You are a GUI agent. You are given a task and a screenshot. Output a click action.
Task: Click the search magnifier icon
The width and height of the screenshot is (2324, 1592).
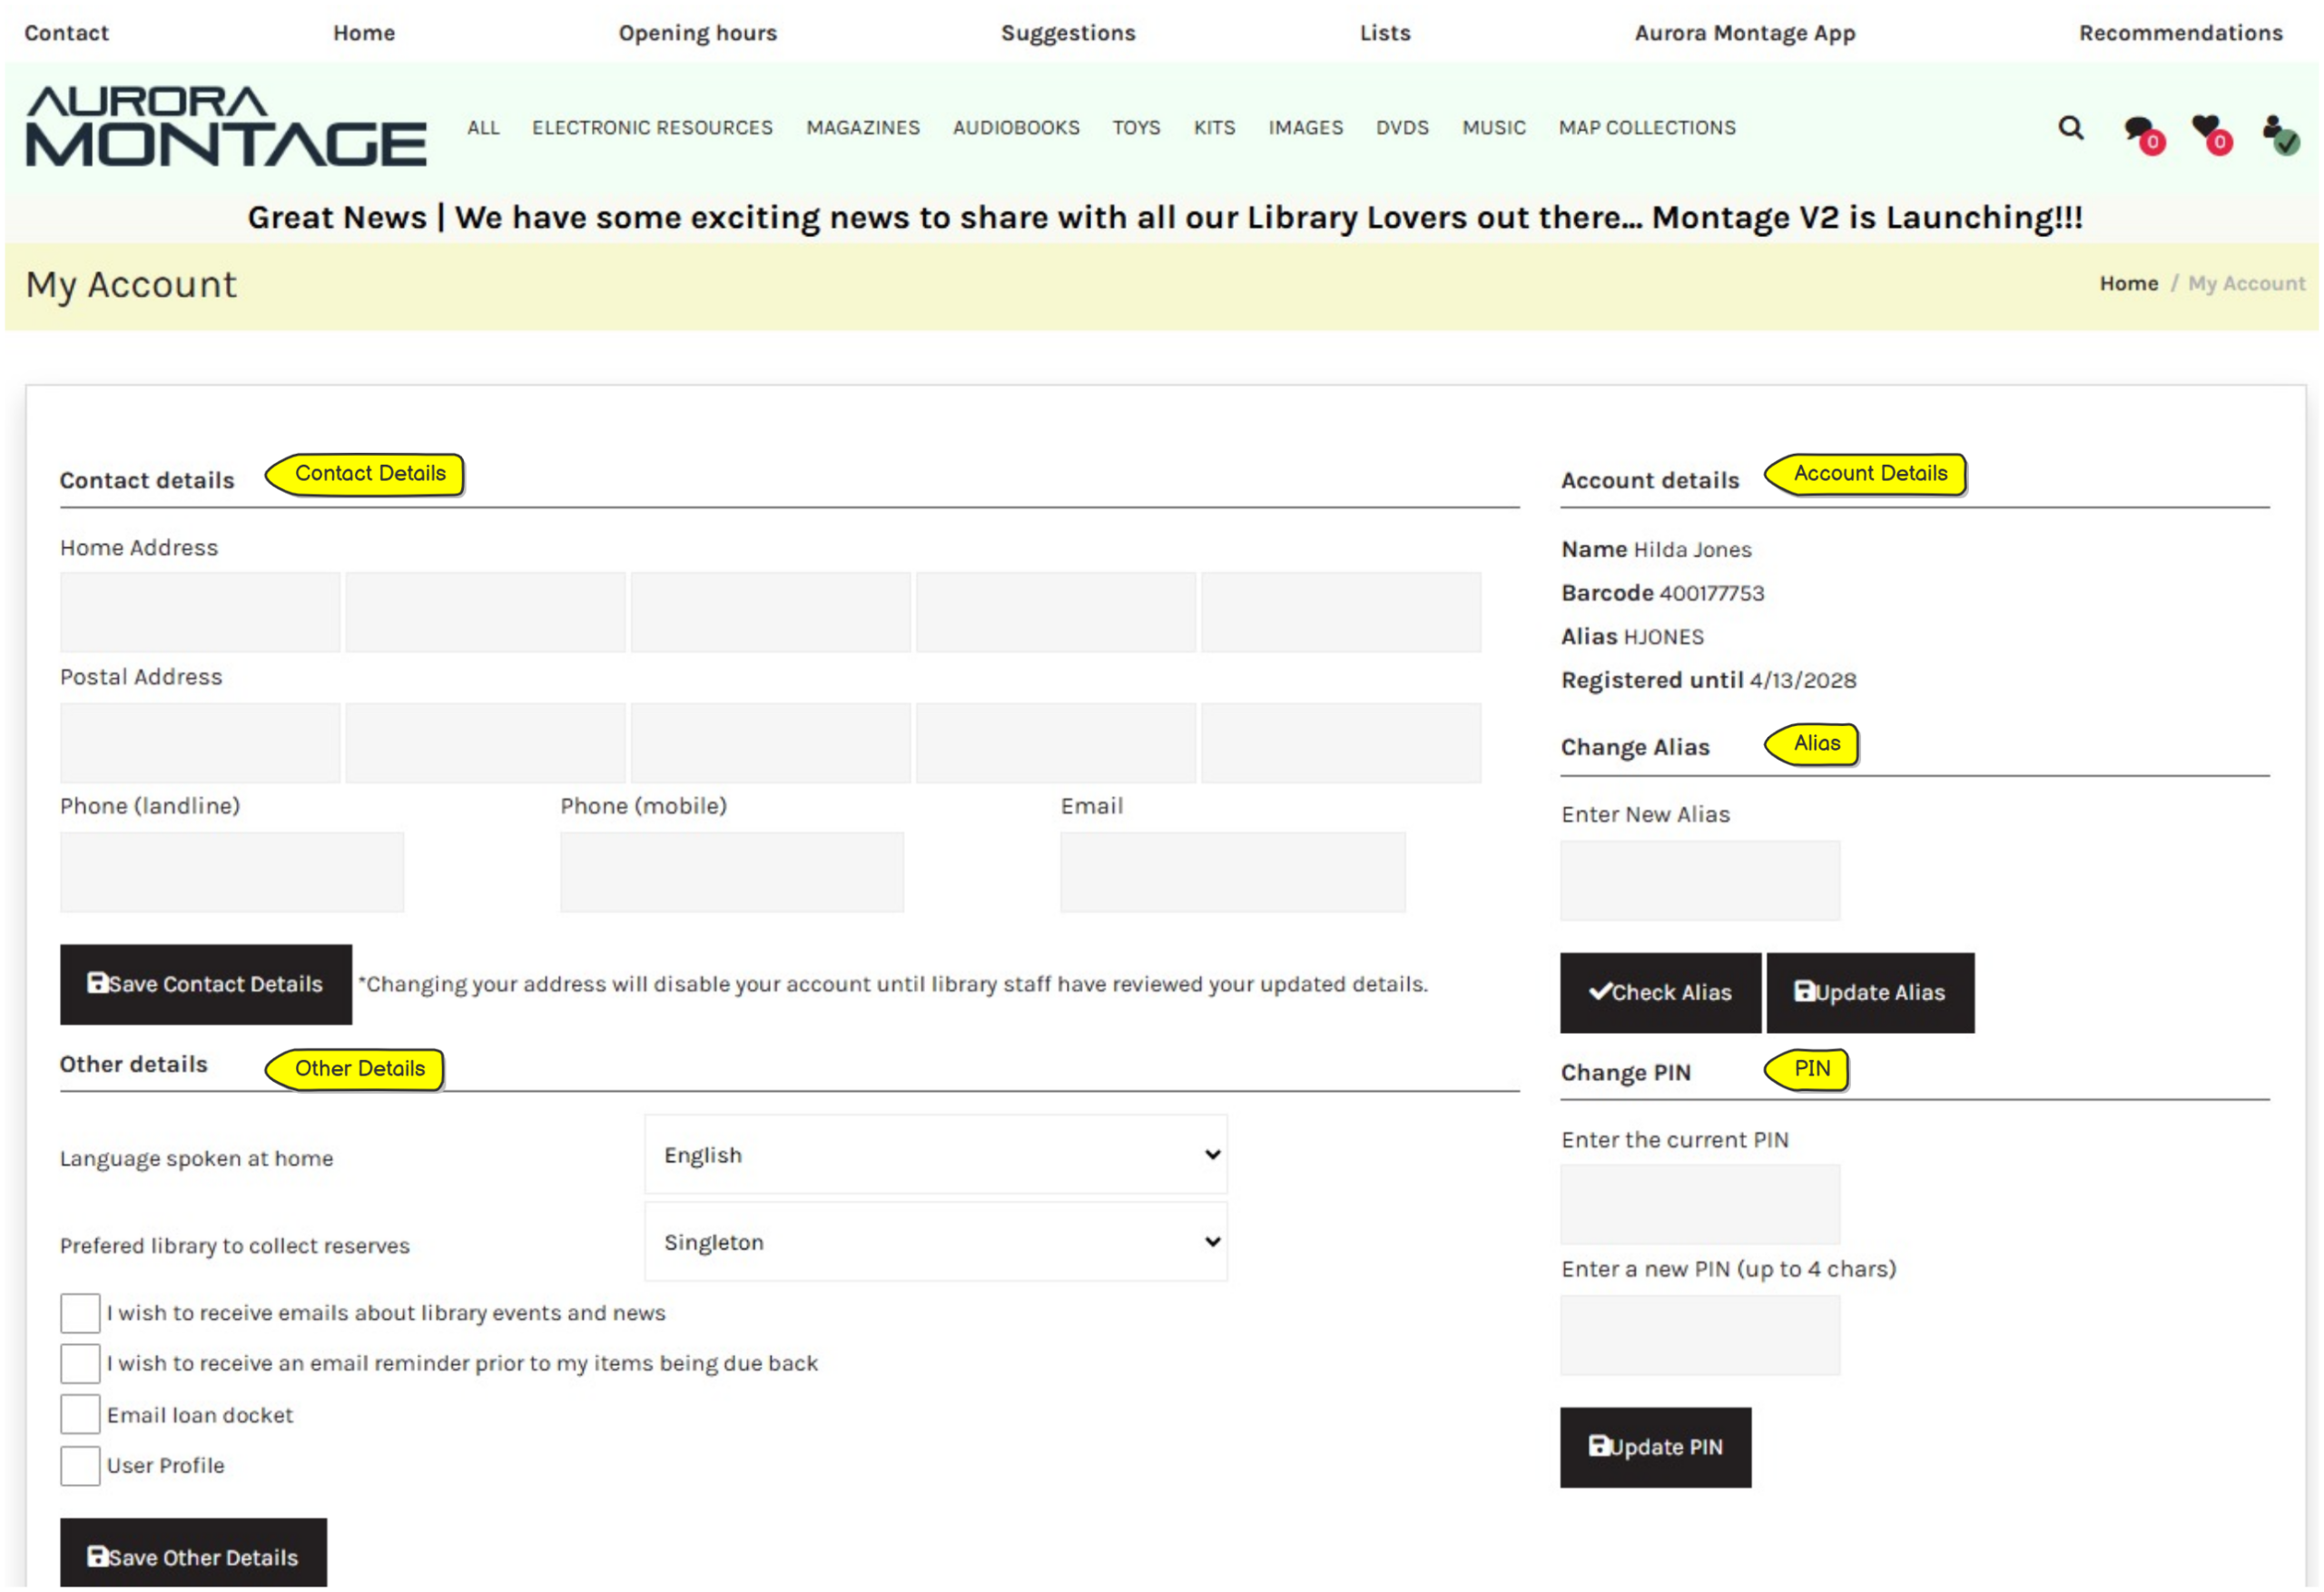point(2070,128)
